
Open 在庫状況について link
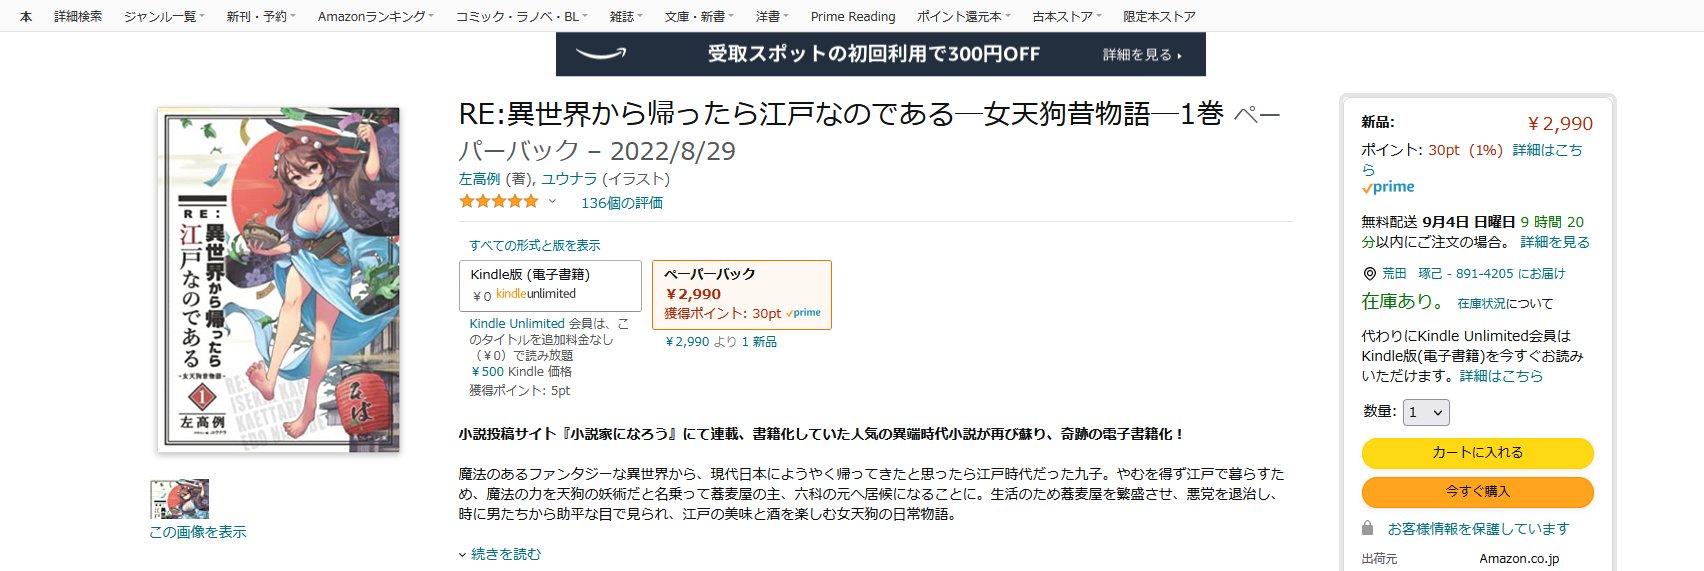pyautogui.click(x=1505, y=303)
